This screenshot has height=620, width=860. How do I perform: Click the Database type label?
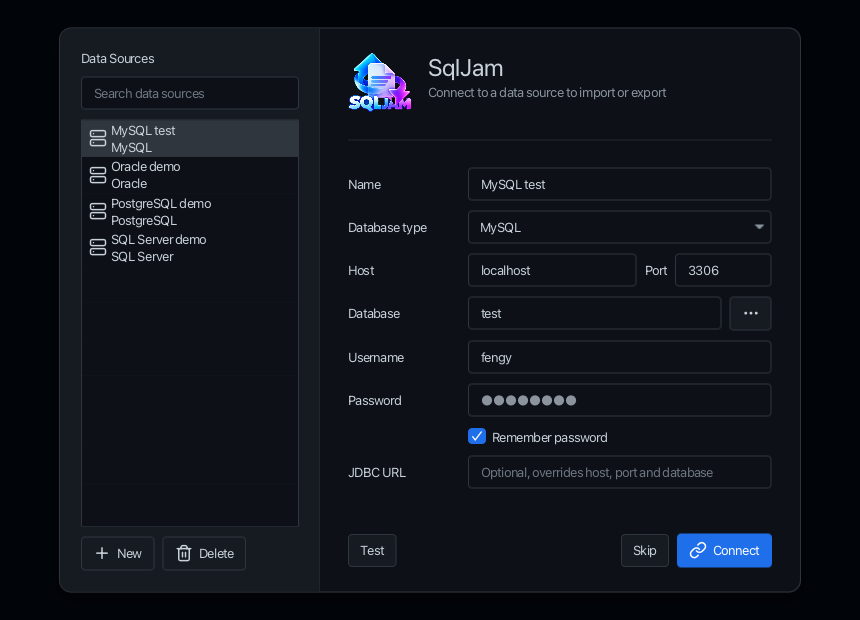(387, 228)
